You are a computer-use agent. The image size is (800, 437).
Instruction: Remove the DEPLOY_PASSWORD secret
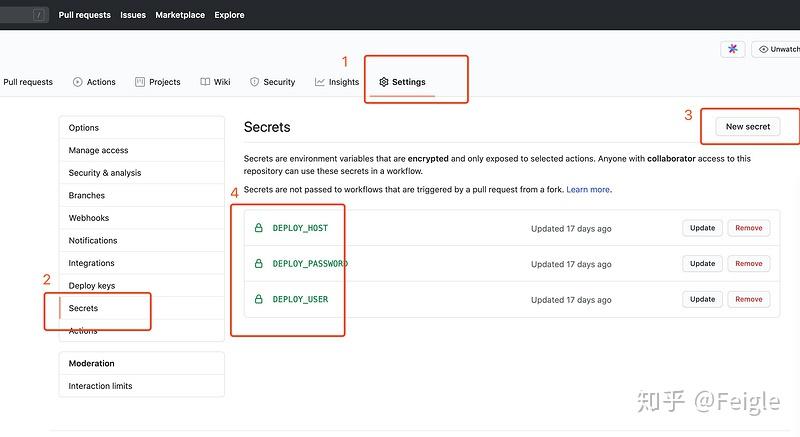click(748, 264)
